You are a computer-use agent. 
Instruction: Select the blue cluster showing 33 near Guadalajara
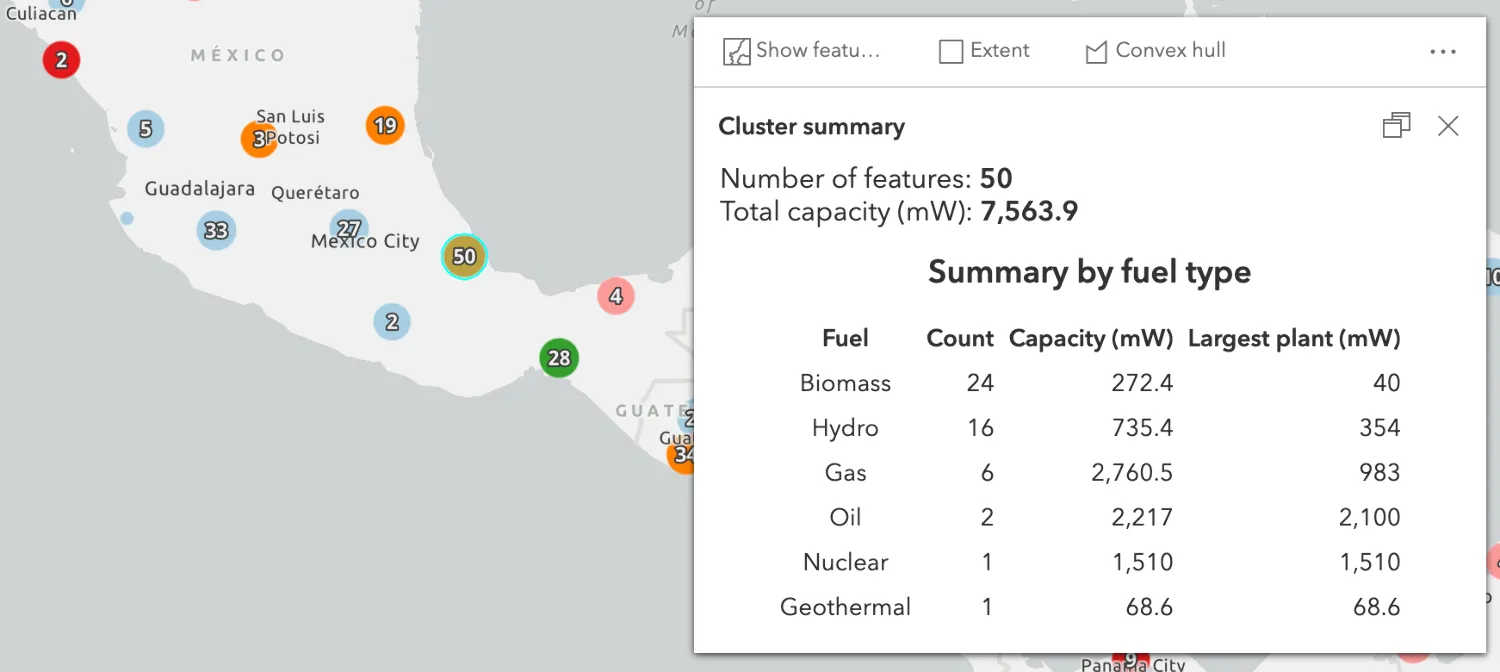coord(215,231)
